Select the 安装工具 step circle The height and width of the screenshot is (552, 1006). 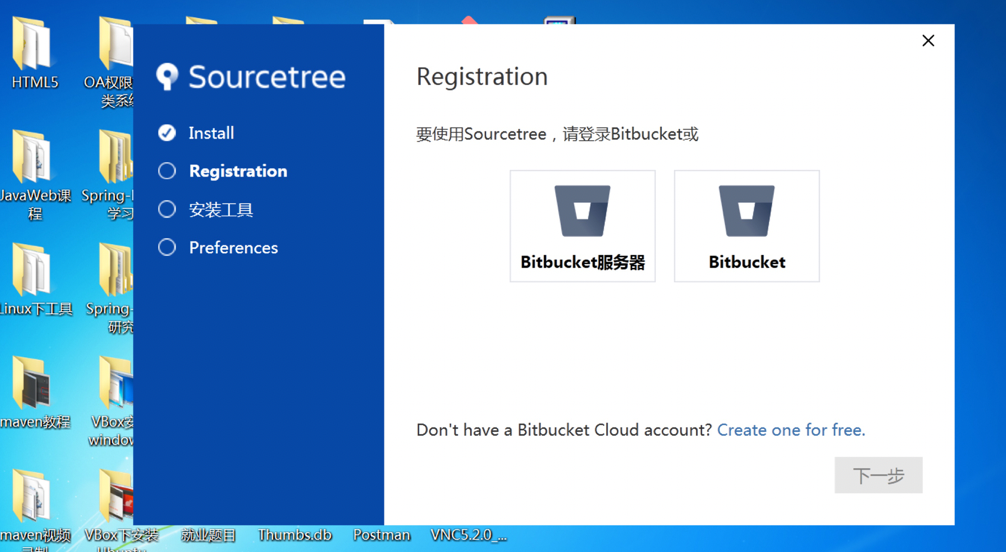(x=167, y=209)
